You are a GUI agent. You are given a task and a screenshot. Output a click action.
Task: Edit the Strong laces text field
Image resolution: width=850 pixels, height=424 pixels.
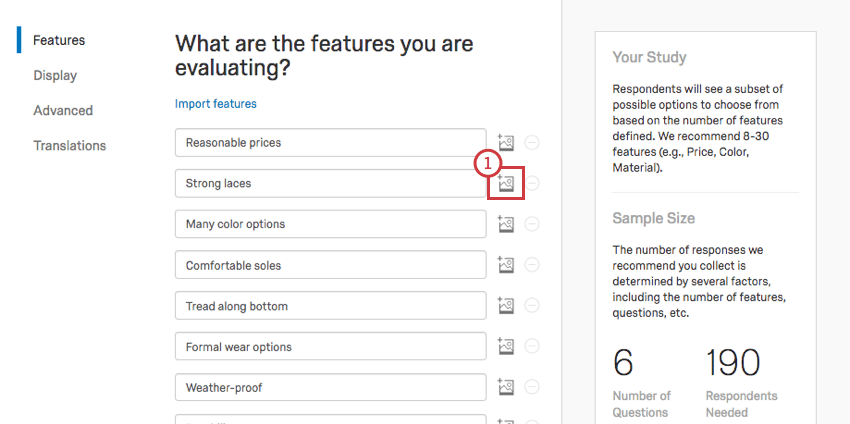330,184
